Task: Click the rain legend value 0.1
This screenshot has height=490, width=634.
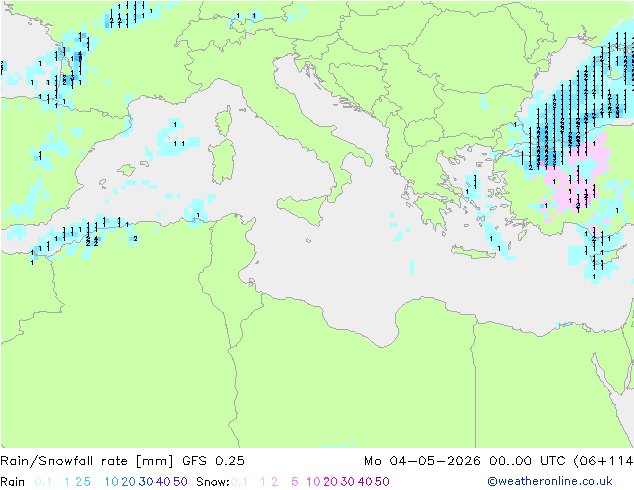Action: (x=43, y=482)
